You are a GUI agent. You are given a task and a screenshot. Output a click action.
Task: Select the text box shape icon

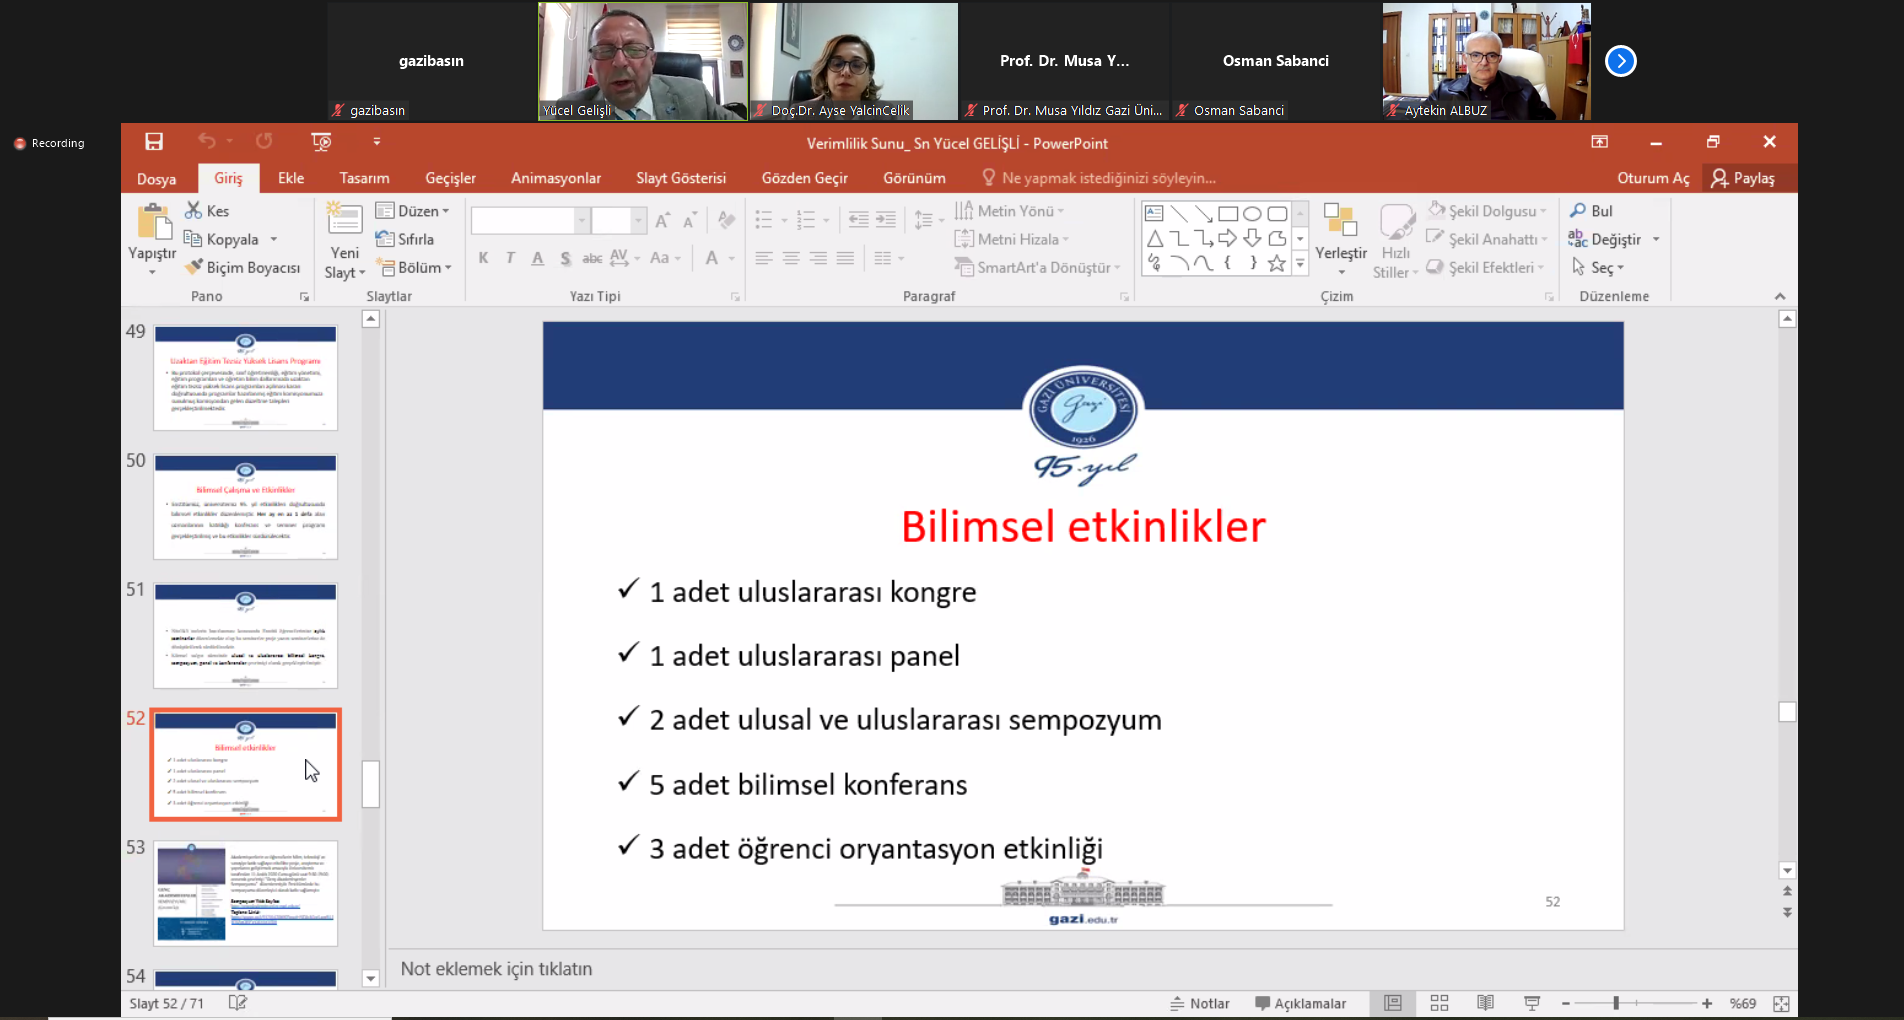[1154, 213]
